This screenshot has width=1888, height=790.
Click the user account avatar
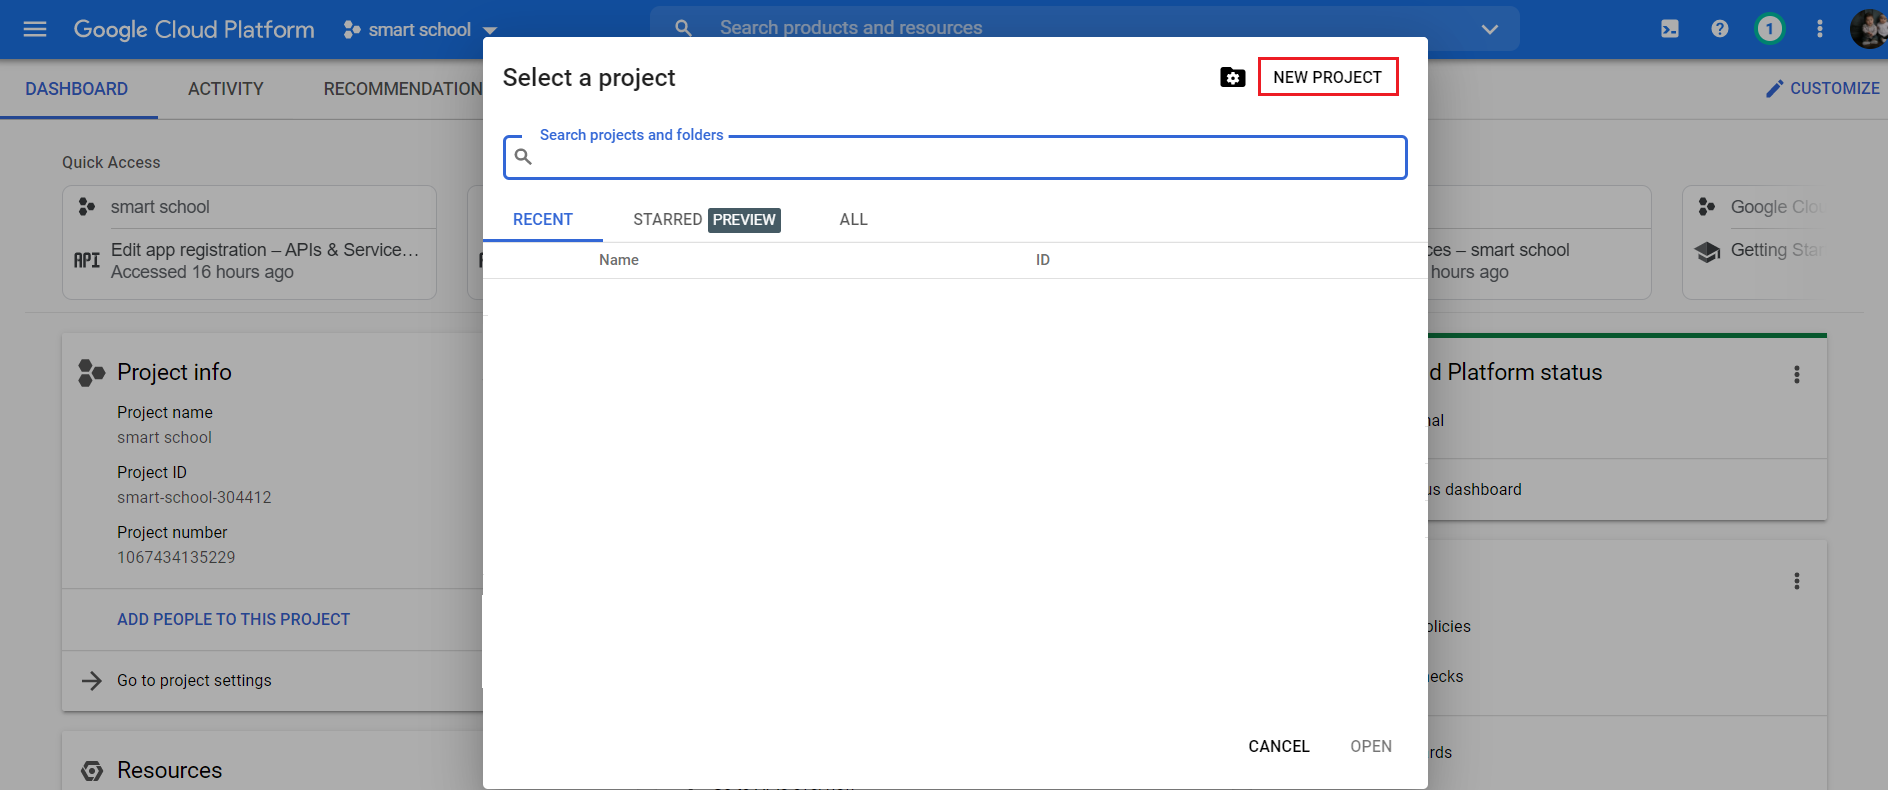click(x=1867, y=29)
